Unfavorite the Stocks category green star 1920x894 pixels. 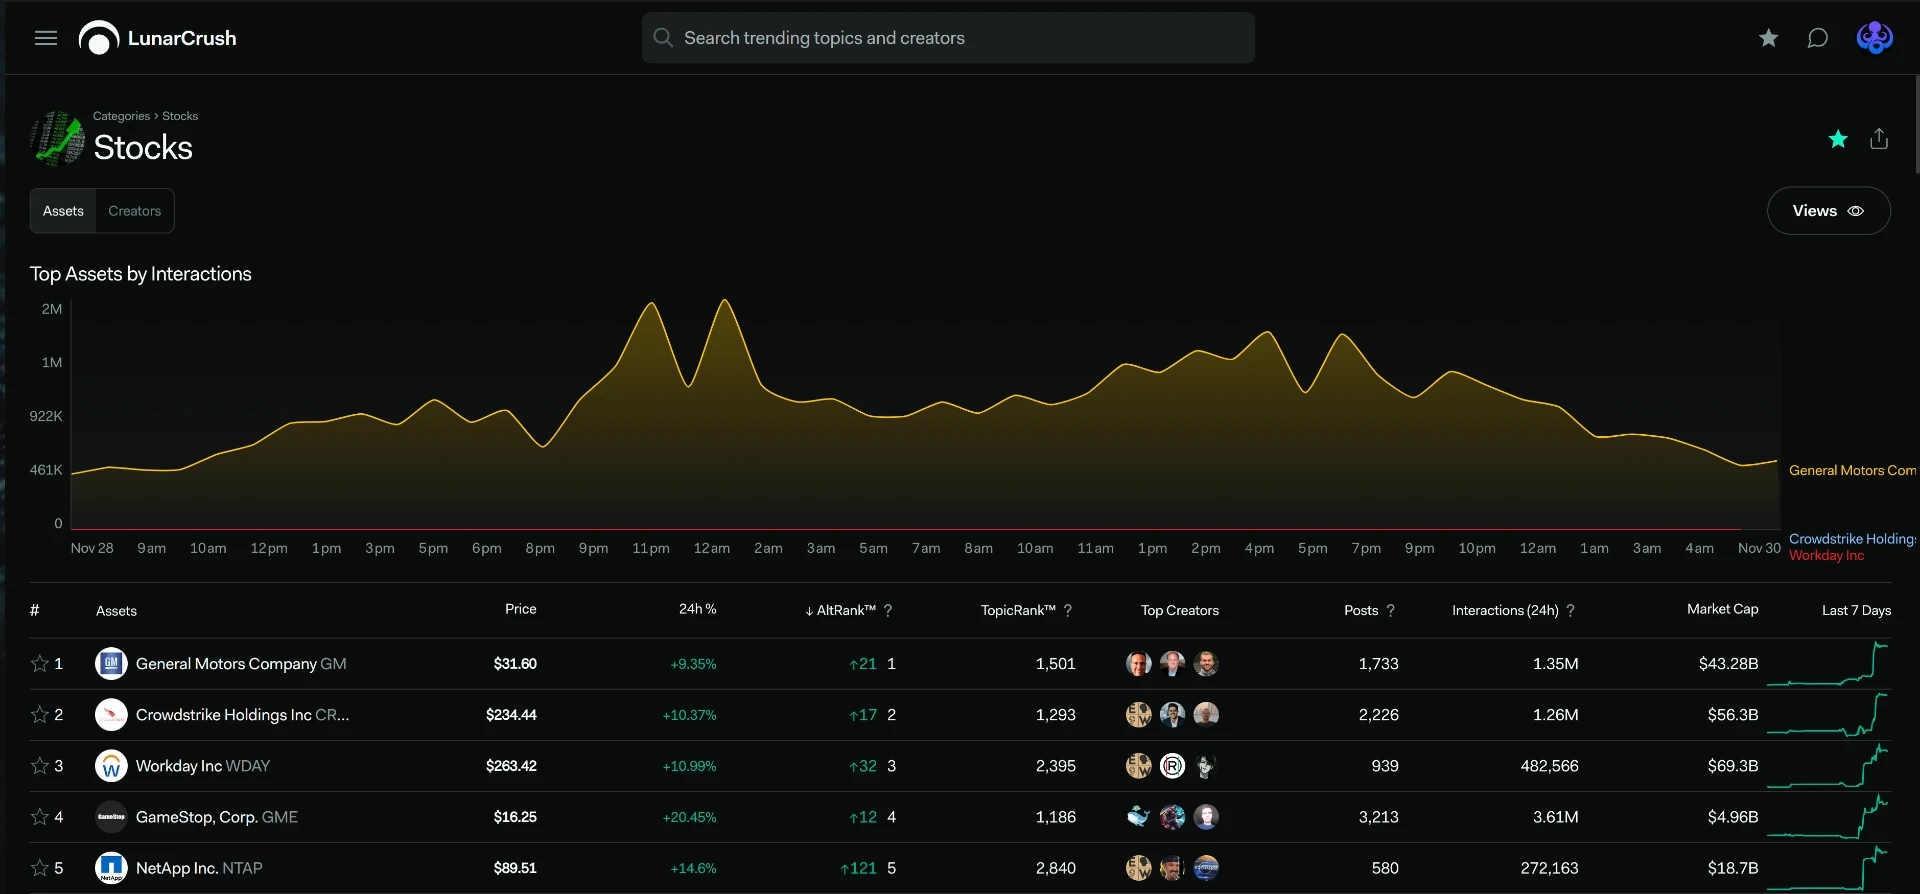coord(1837,139)
